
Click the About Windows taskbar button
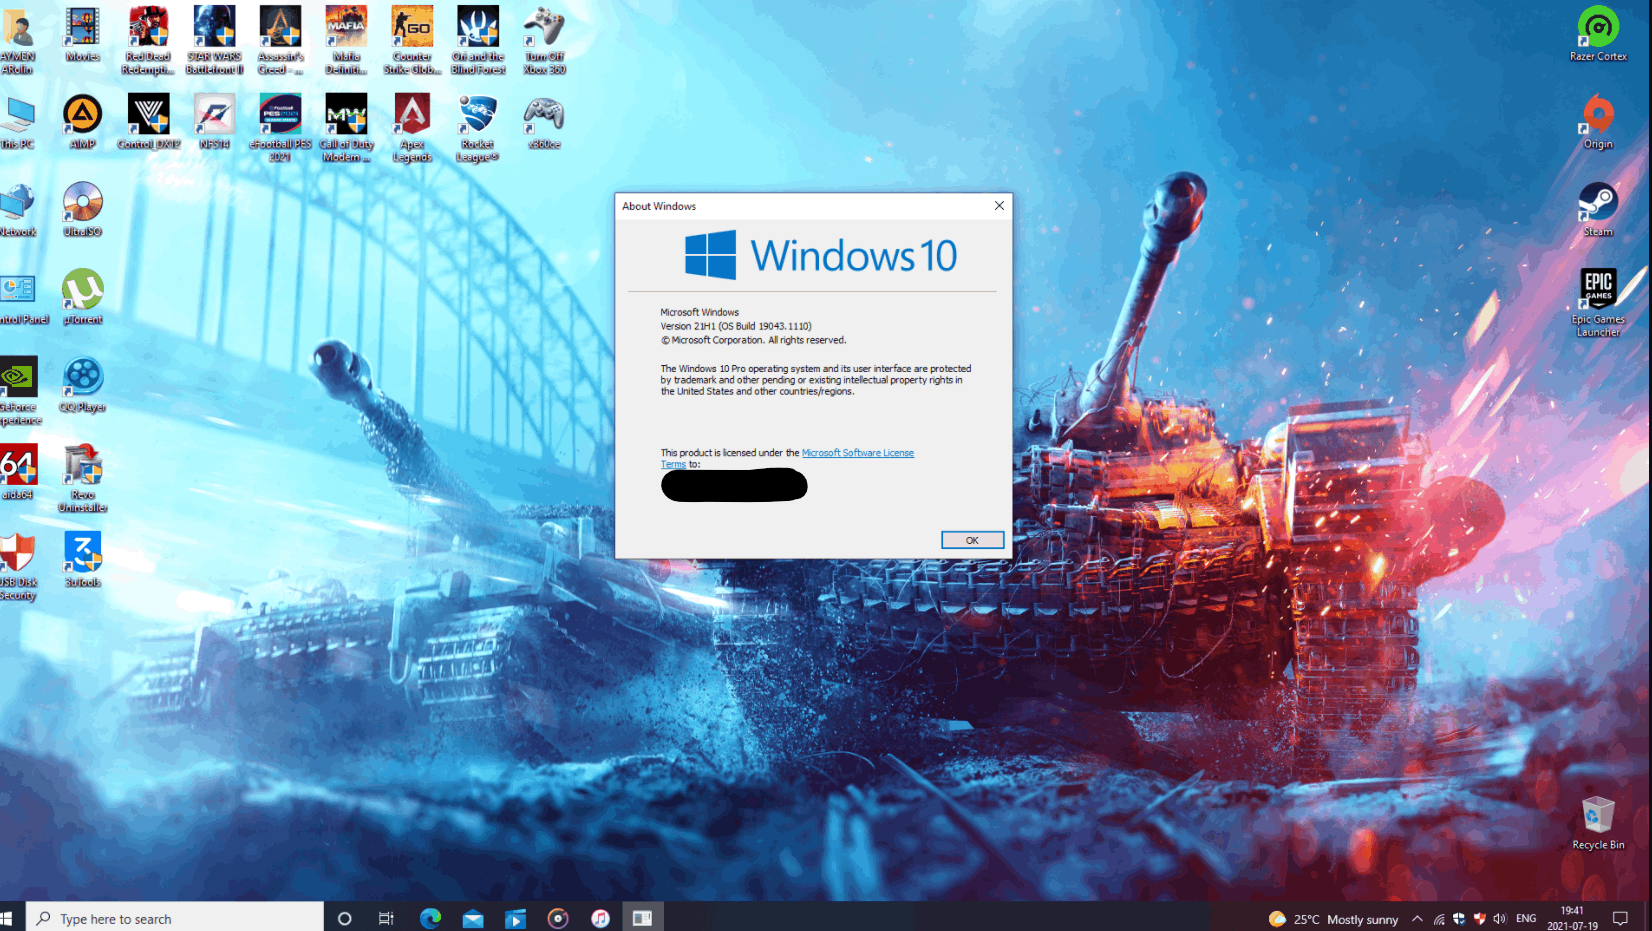[642, 918]
